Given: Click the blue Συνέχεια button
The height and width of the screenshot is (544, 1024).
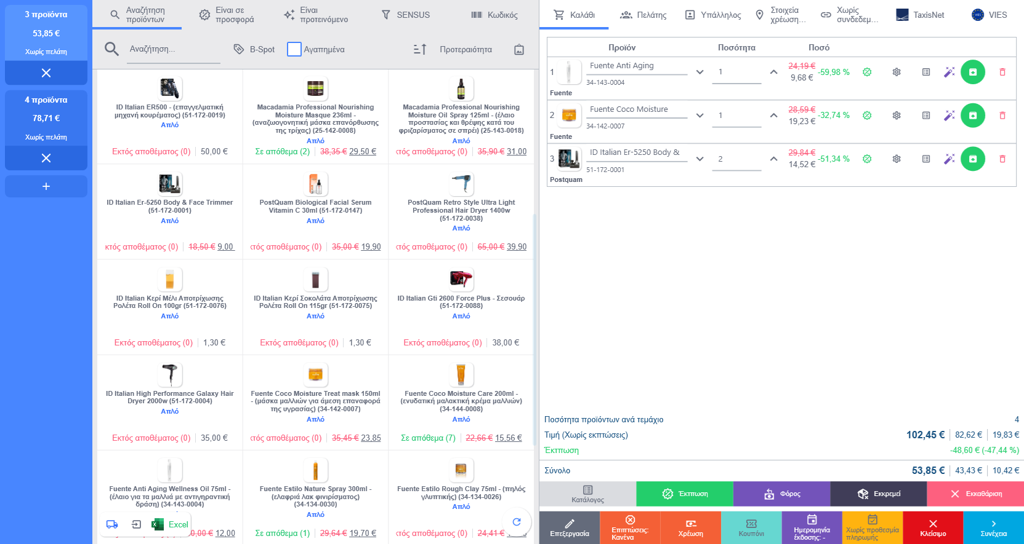Looking at the screenshot, I should 993,528.
